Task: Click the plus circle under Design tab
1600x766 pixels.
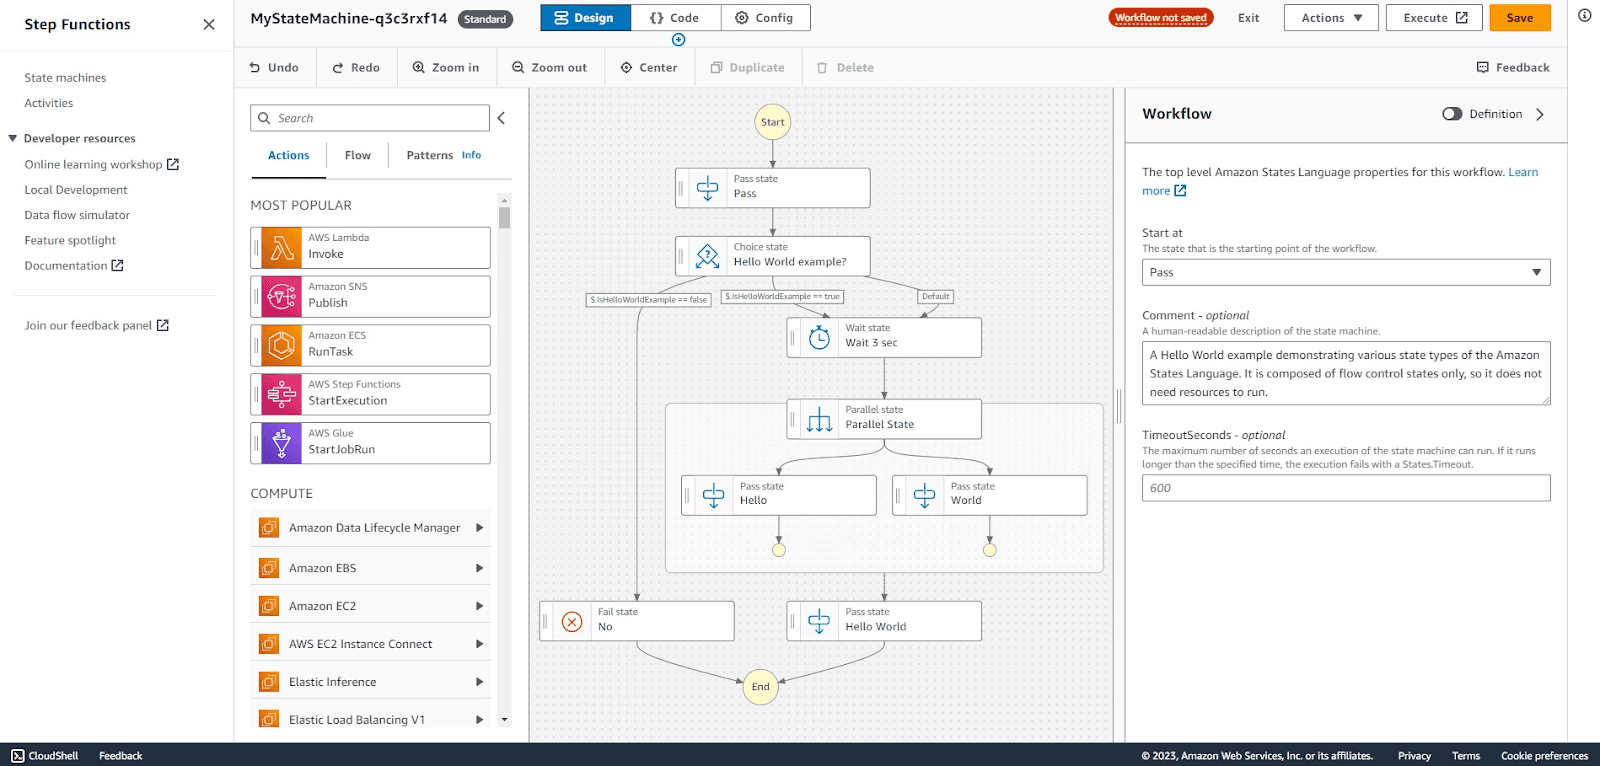Action: 678,40
